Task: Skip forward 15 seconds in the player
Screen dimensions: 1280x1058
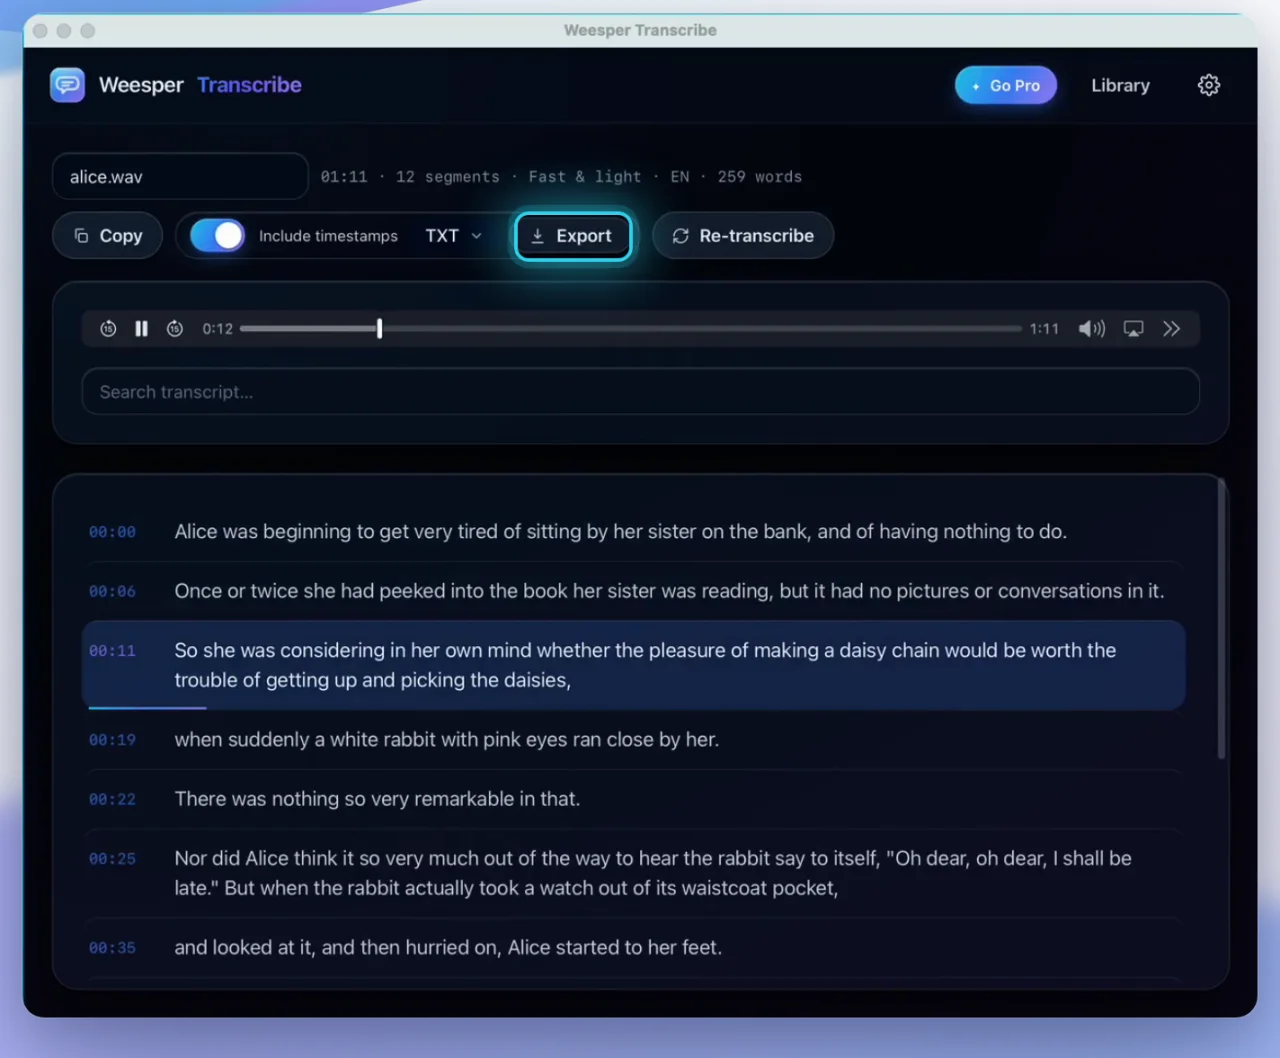Action: (175, 329)
